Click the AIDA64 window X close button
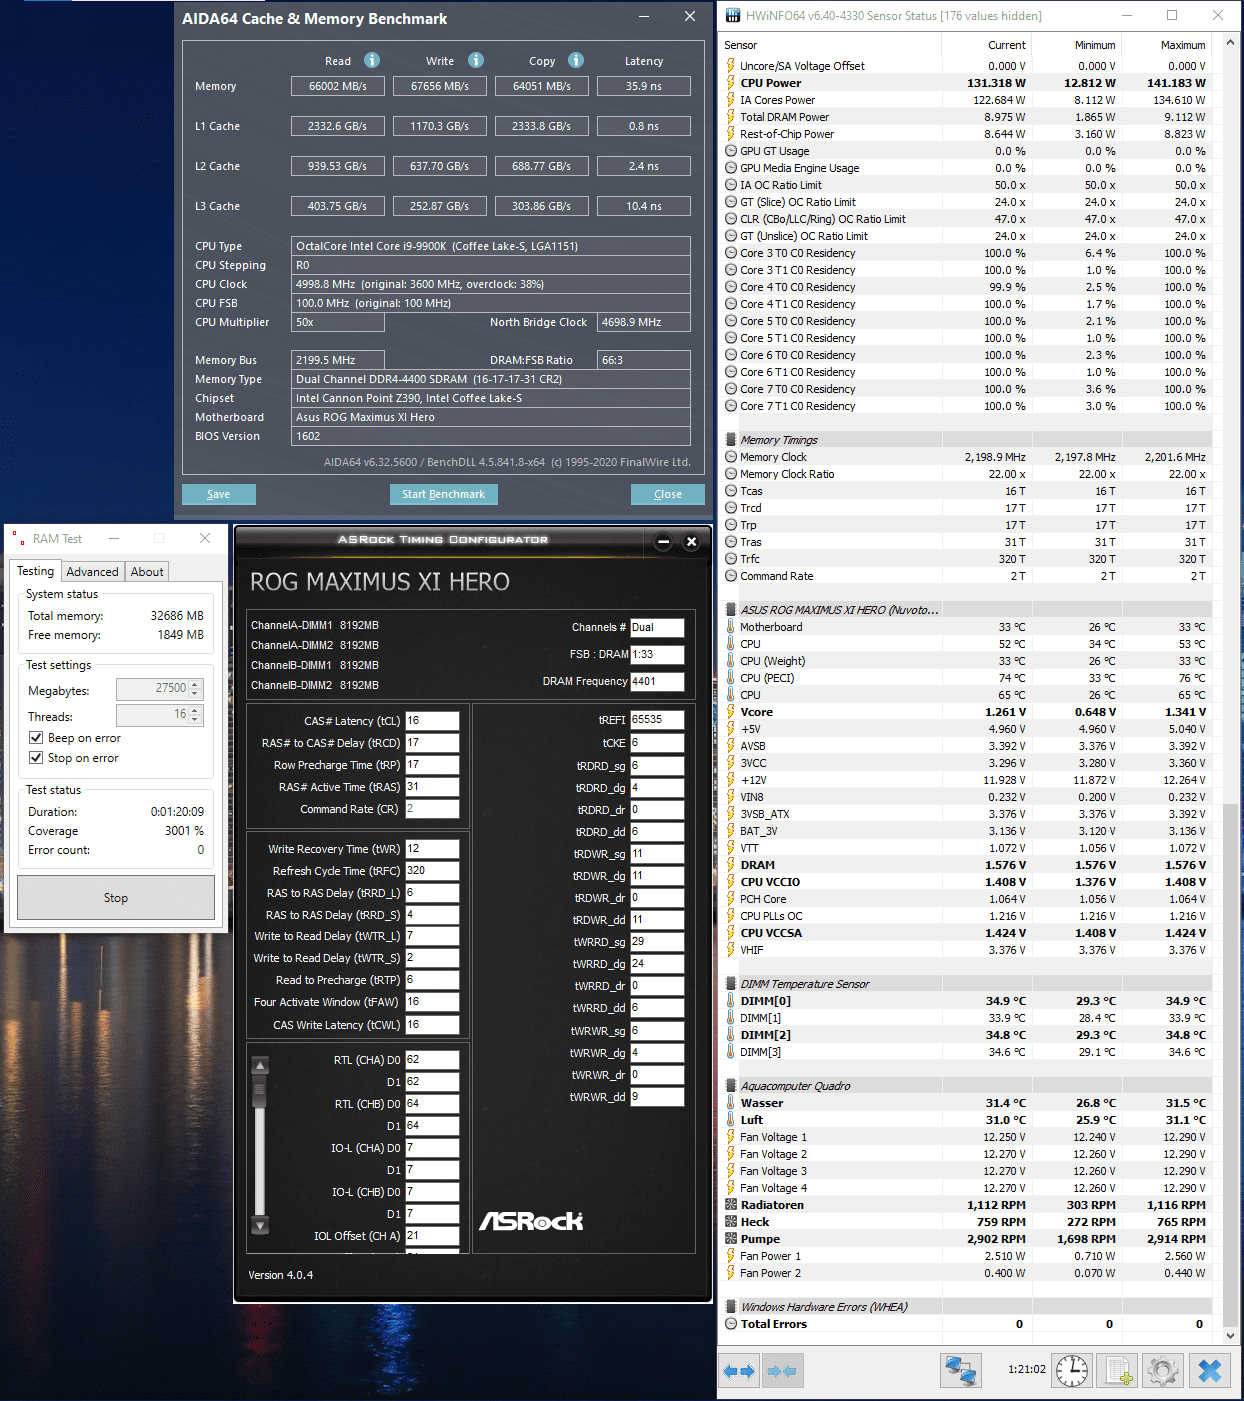The height and width of the screenshot is (1401, 1244). (690, 17)
